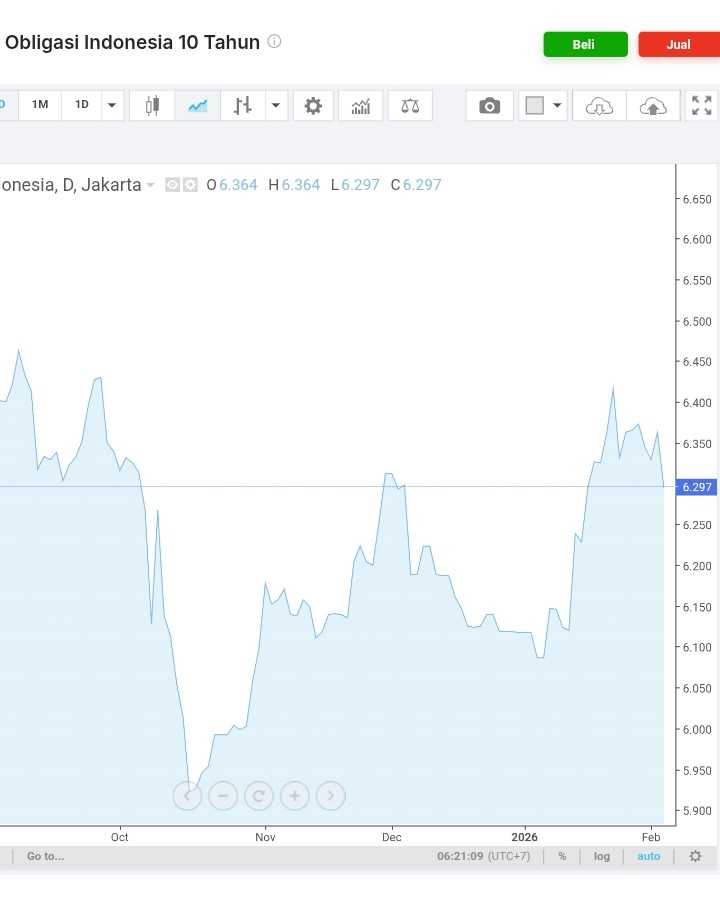
Task: Save chart layout with cloud upload icon
Action: click(653, 106)
